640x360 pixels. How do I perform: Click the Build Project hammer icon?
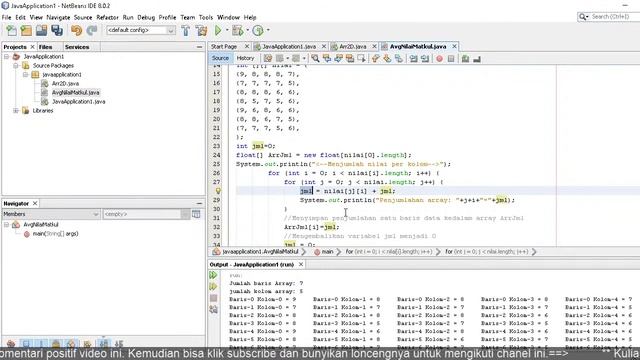click(186, 30)
